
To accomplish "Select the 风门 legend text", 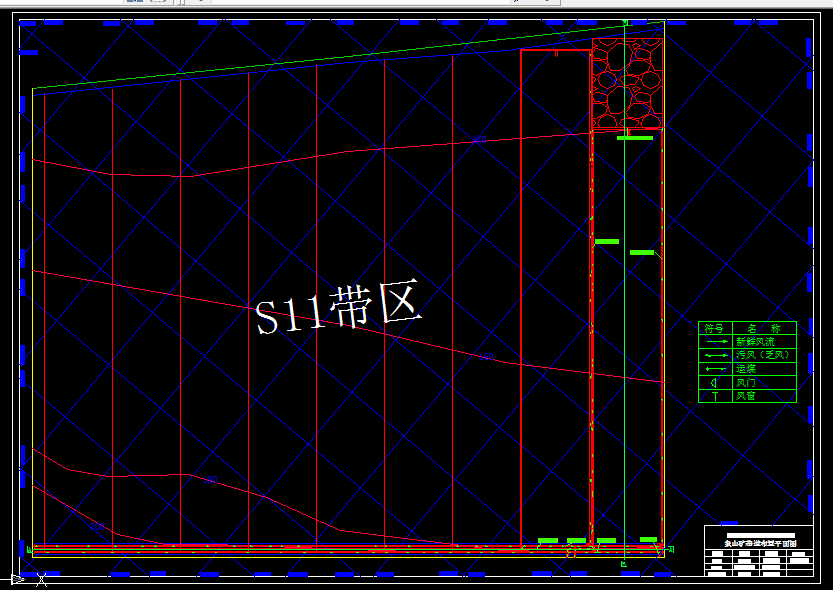I will click(x=746, y=382).
